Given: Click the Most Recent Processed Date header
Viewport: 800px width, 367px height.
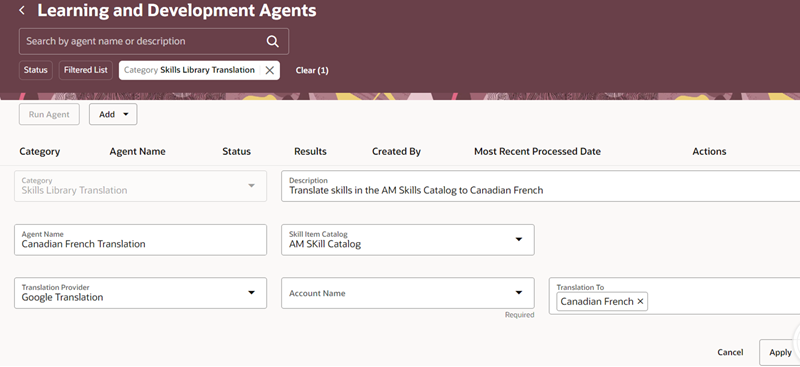Looking at the screenshot, I should 537,152.
